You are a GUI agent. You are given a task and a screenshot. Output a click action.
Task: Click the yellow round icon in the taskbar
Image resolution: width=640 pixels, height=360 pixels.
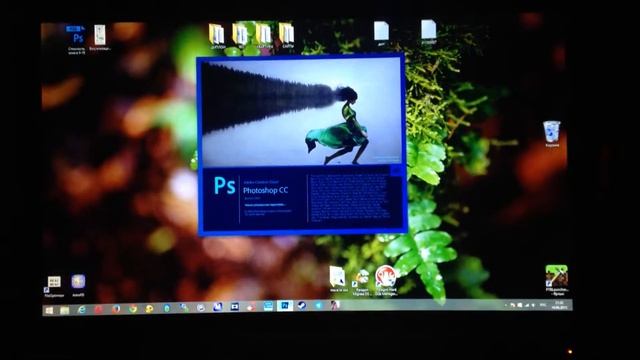(x=149, y=309)
